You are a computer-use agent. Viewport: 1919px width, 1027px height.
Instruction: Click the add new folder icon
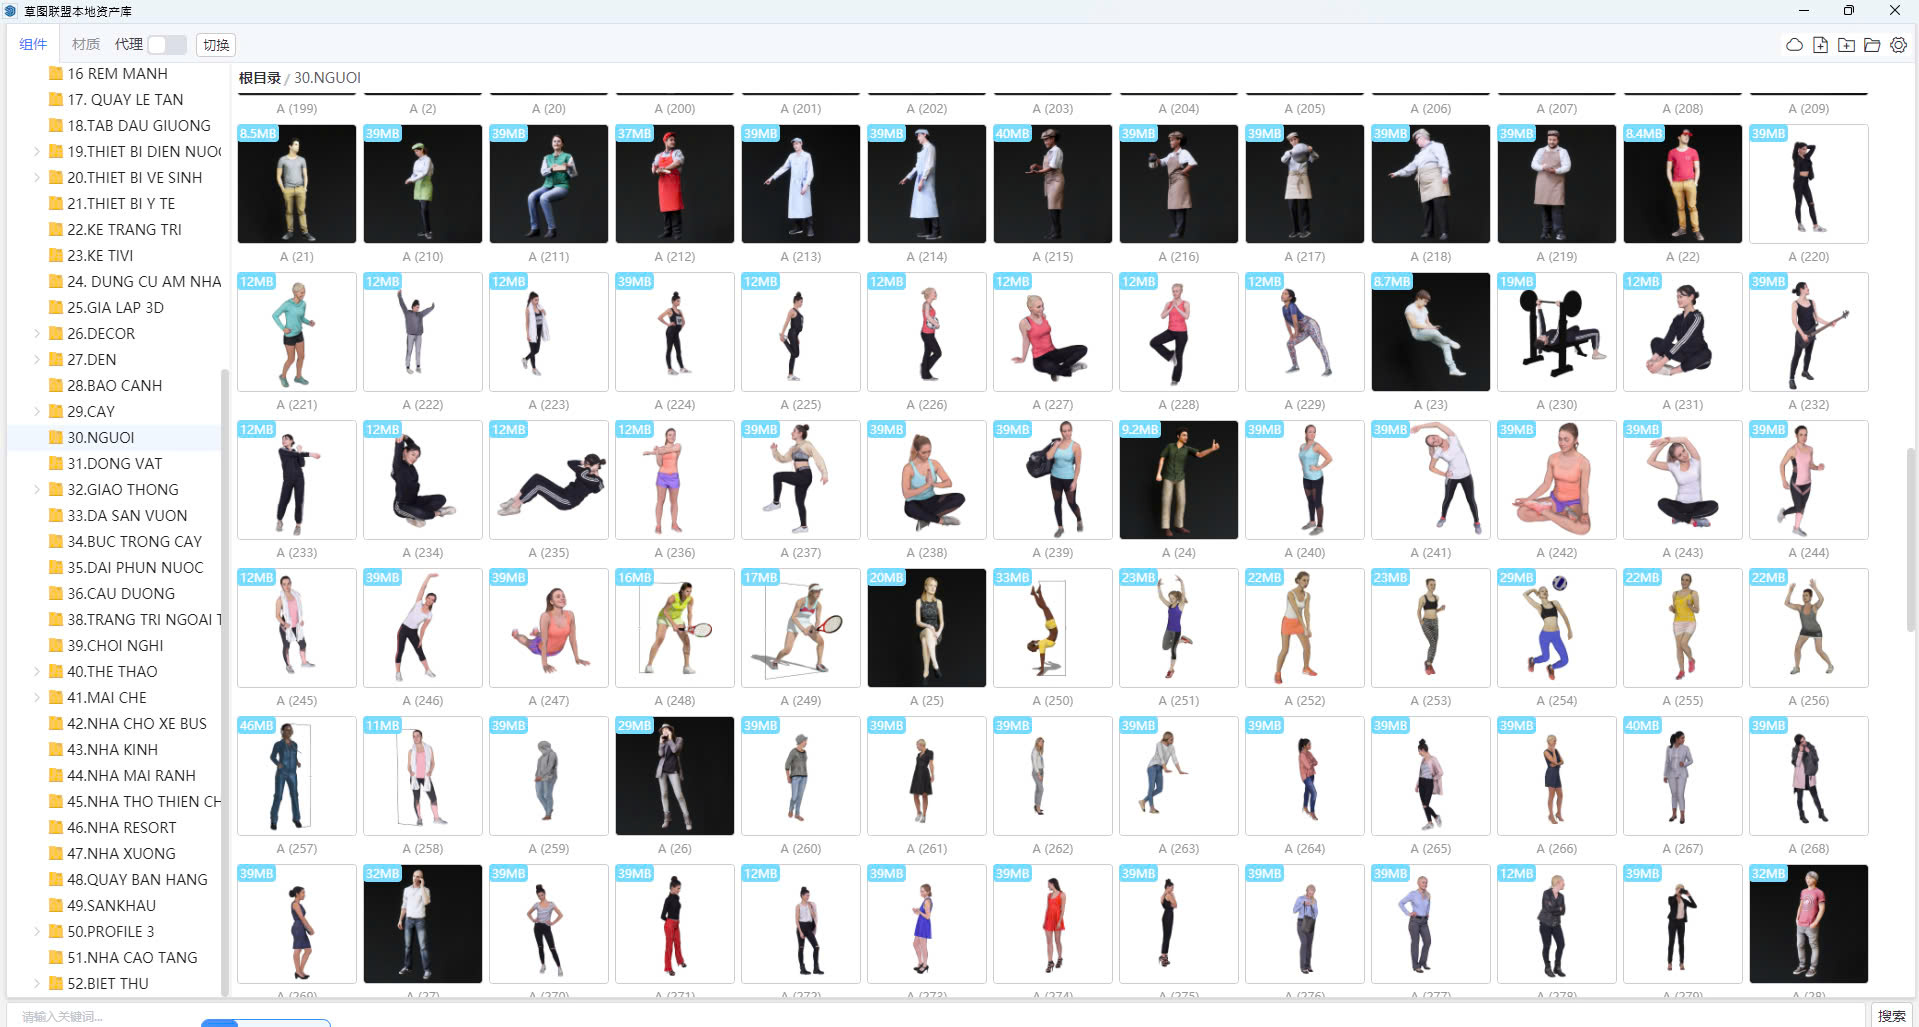click(x=1846, y=45)
